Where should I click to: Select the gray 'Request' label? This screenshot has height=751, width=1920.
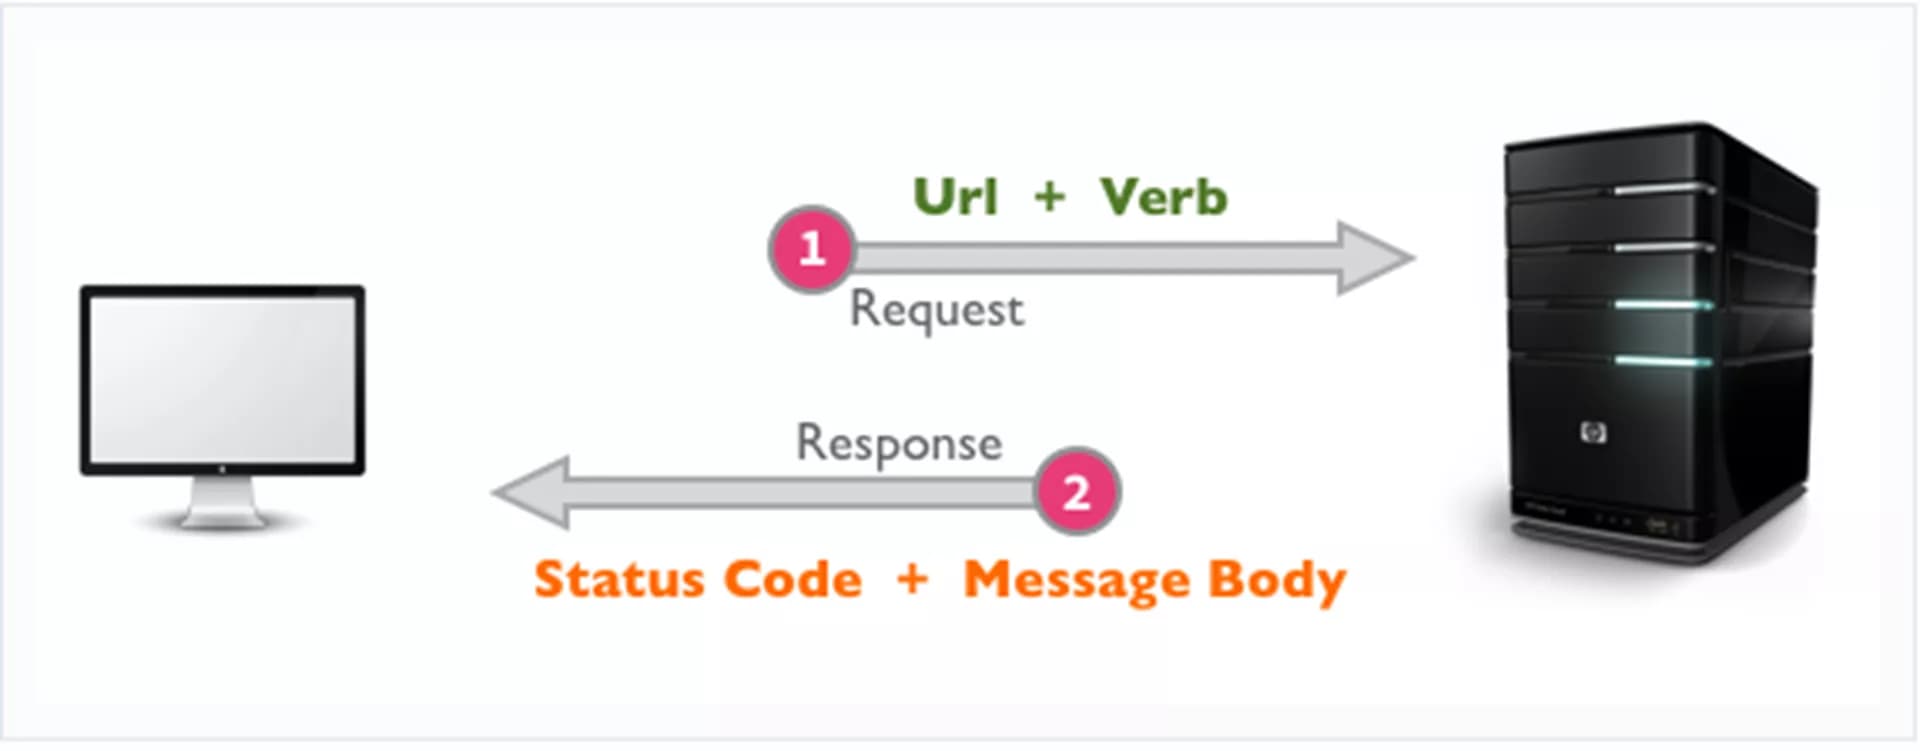click(x=936, y=309)
